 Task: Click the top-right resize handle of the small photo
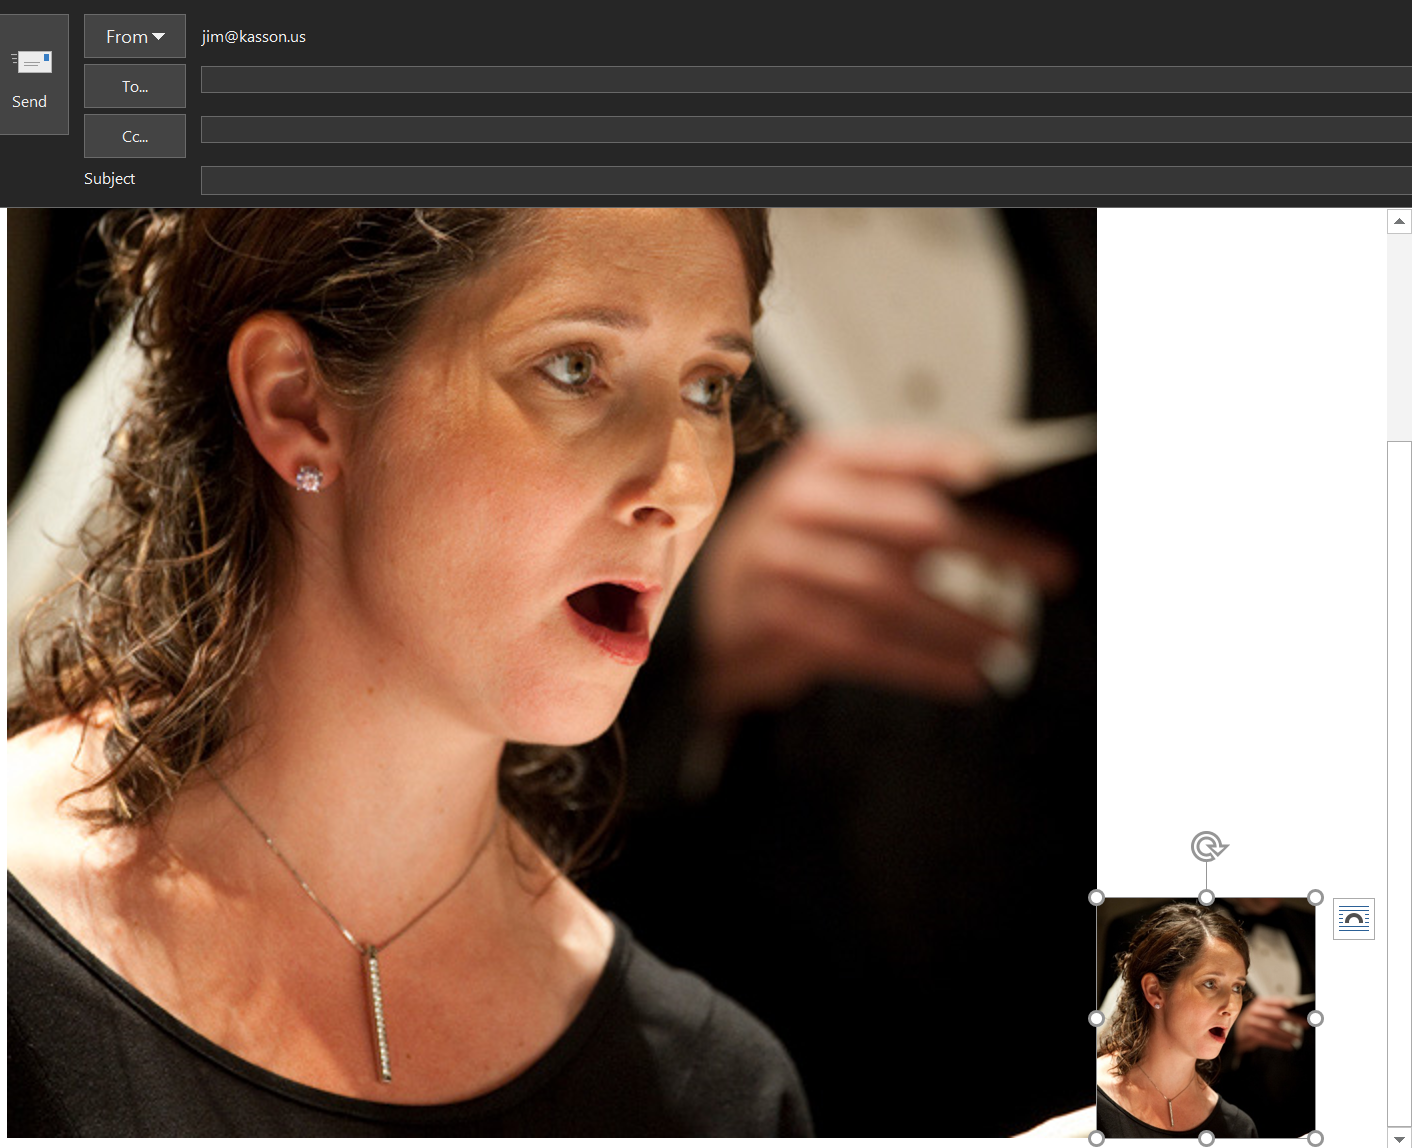pos(1315,898)
